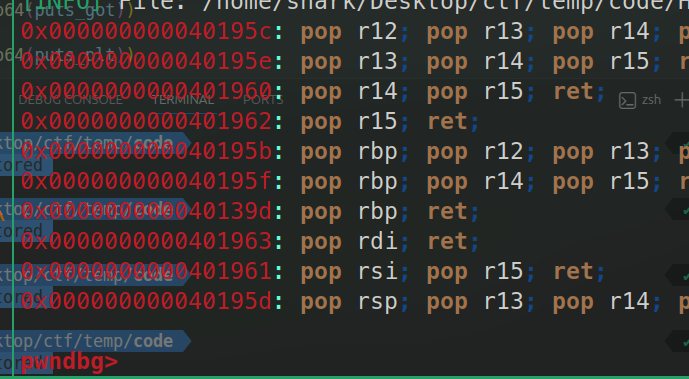Click the 0x000000000040195e pop r13 gadget
The image size is (689, 379).
355,61
